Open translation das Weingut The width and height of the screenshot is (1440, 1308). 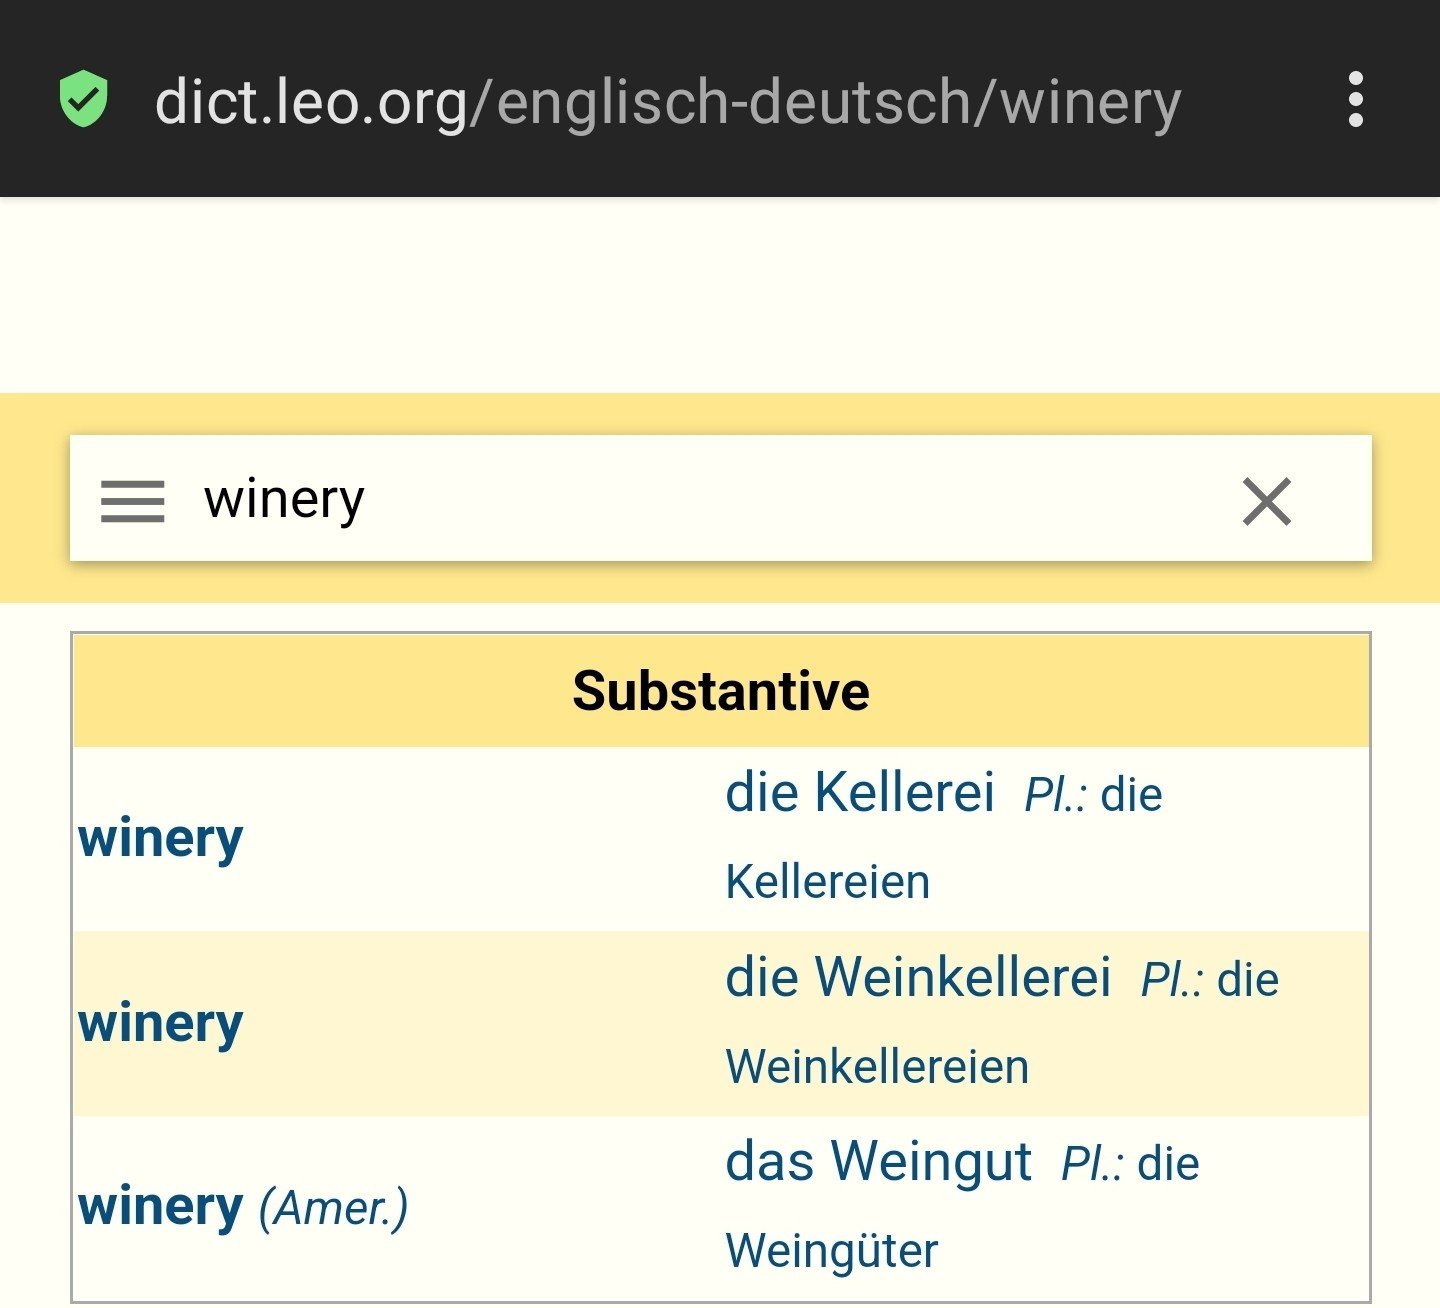878,1162
